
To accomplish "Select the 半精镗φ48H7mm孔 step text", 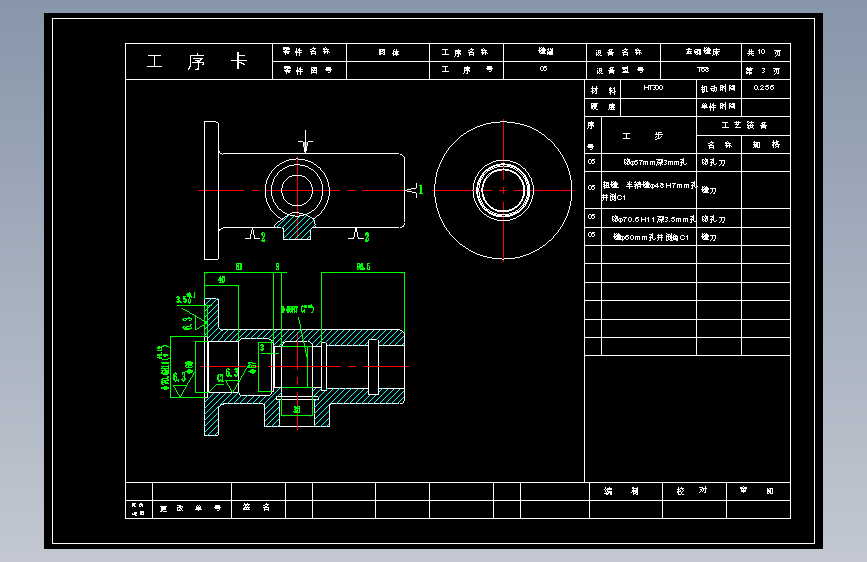I will pos(661,185).
